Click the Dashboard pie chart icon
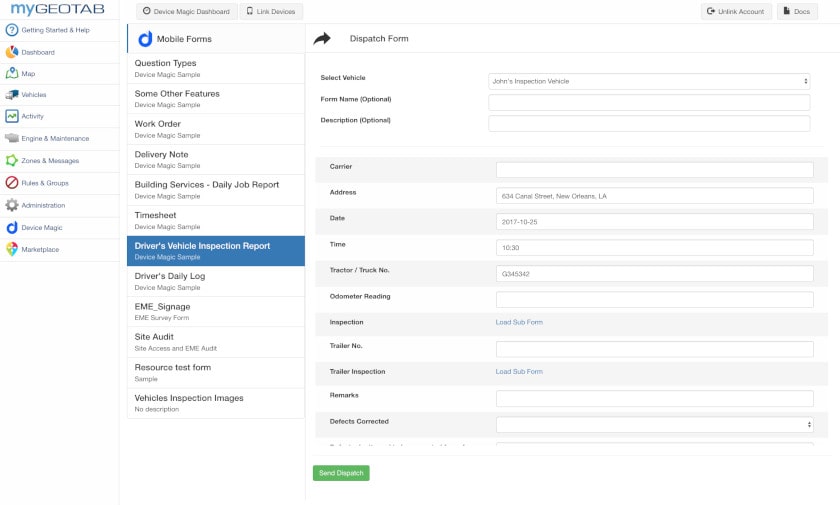 pos(12,52)
